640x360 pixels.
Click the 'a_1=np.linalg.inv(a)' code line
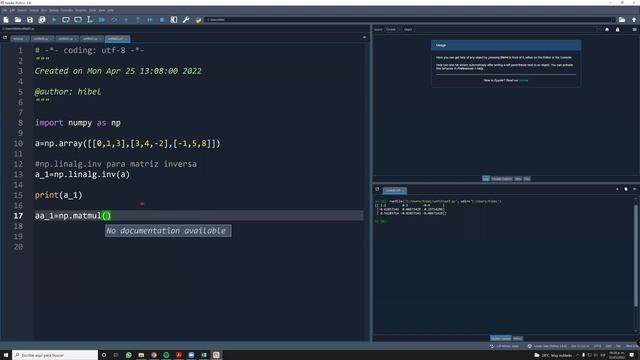click(82, 174)
